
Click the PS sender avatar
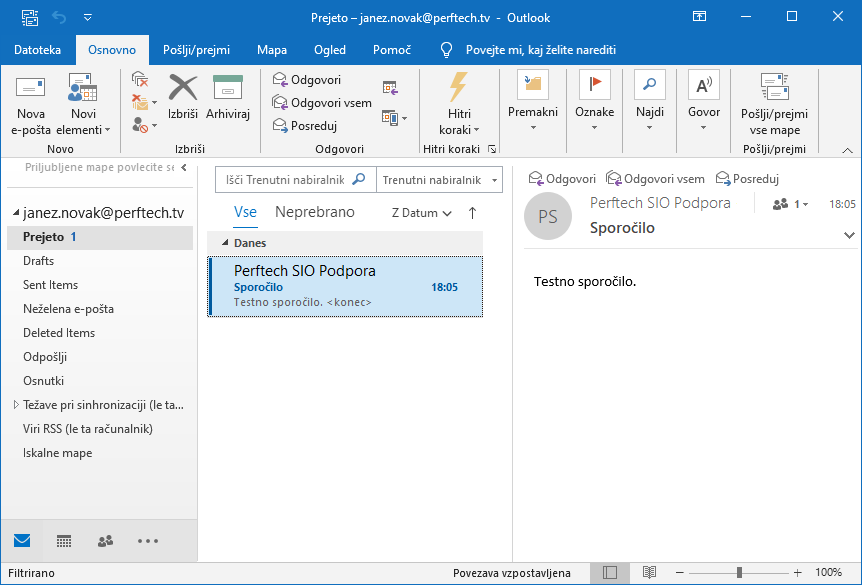tap(548, 216)
